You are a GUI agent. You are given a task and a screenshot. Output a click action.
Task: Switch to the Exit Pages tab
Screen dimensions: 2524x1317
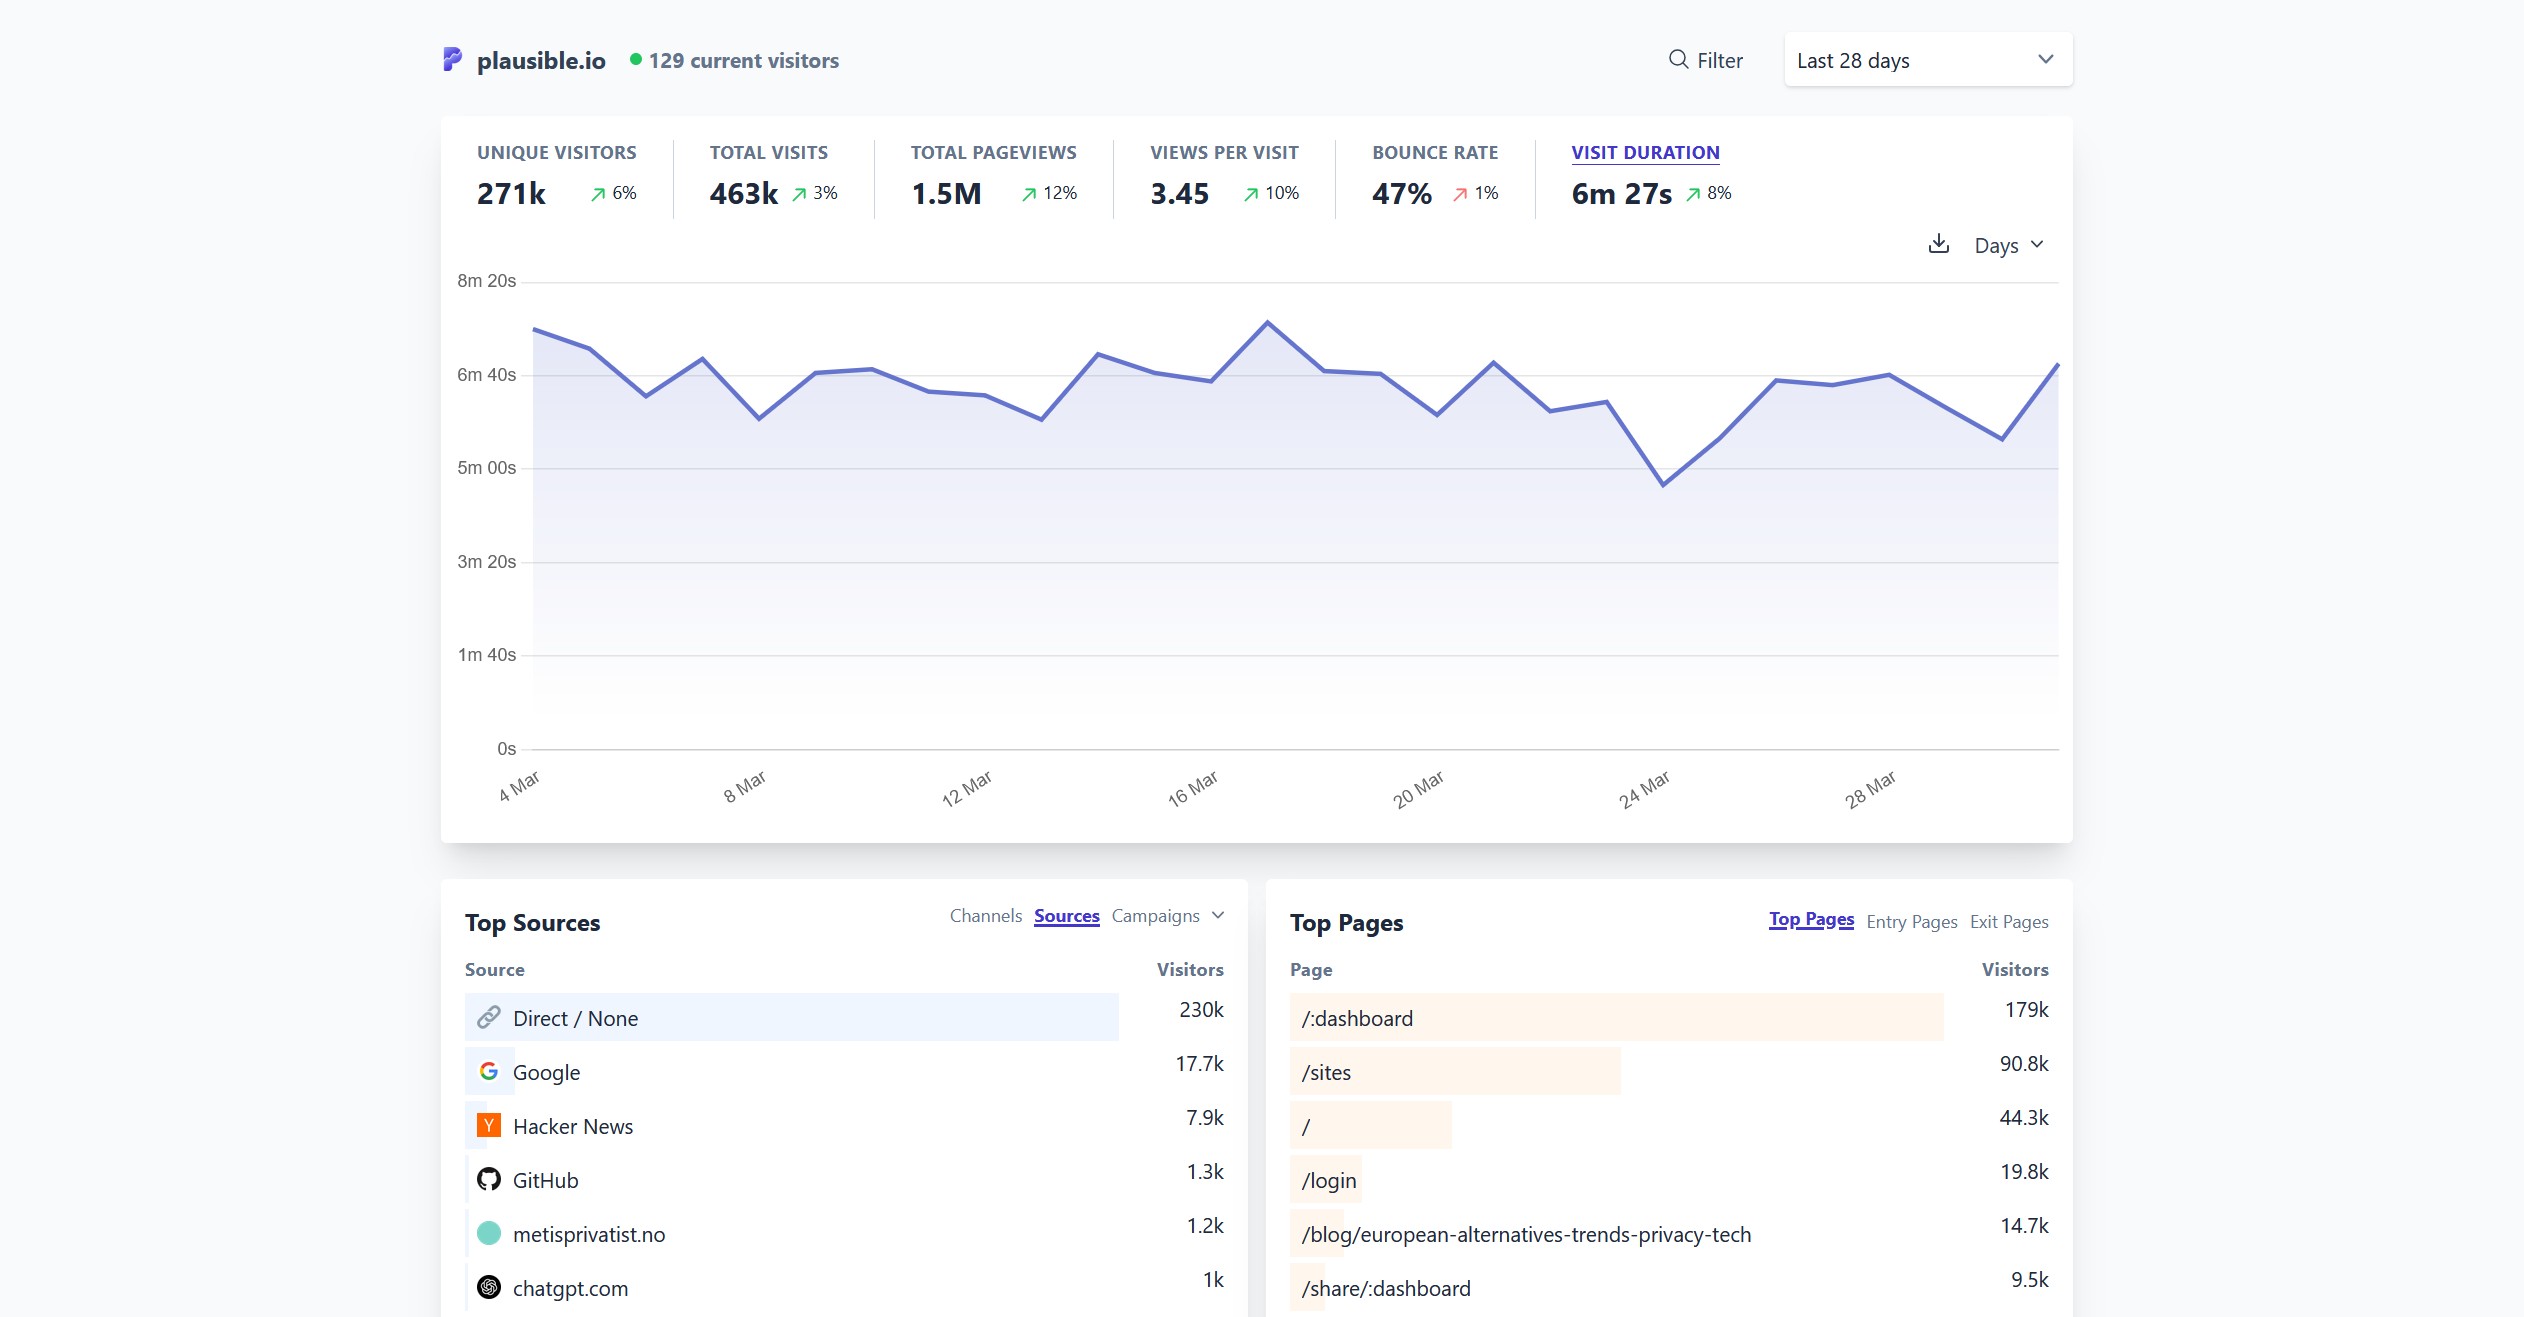(2008, 921)
